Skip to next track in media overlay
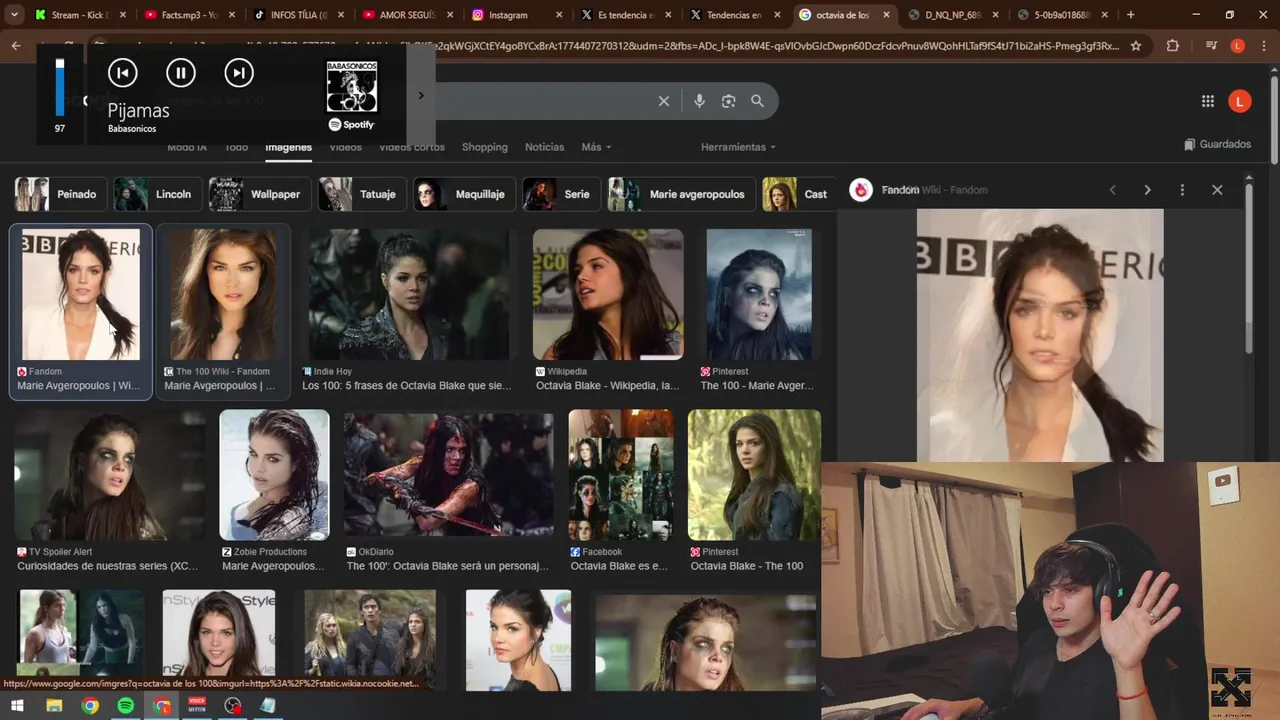 pos(238,72)
